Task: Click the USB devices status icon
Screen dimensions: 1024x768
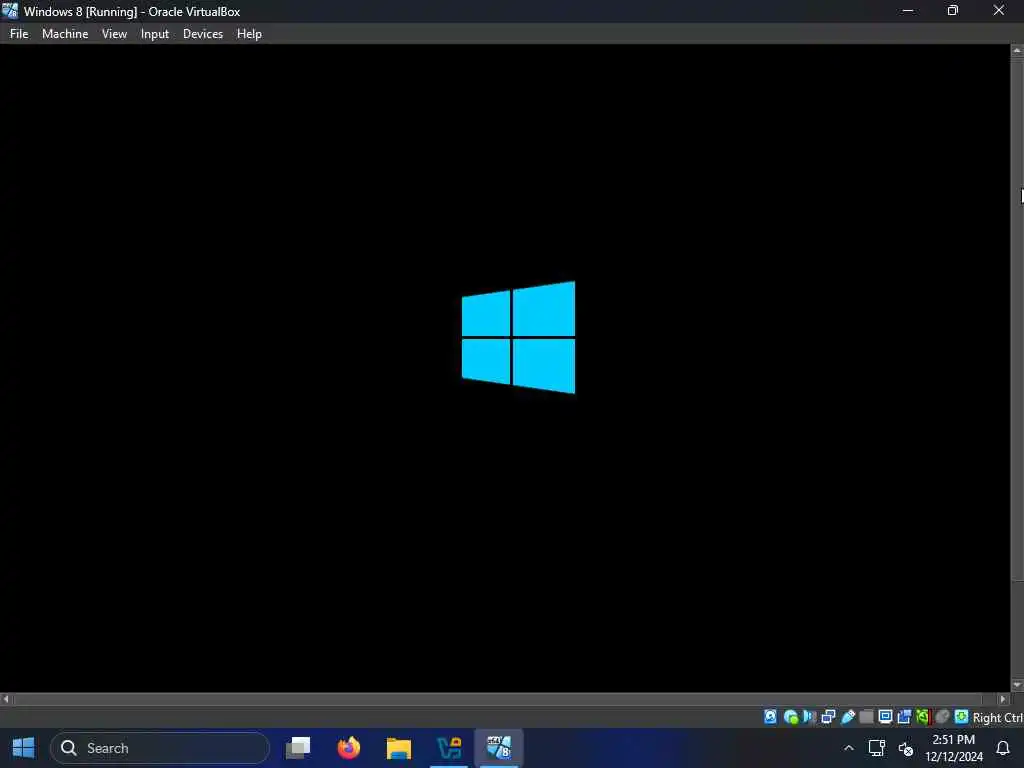Action: (848, 717)
